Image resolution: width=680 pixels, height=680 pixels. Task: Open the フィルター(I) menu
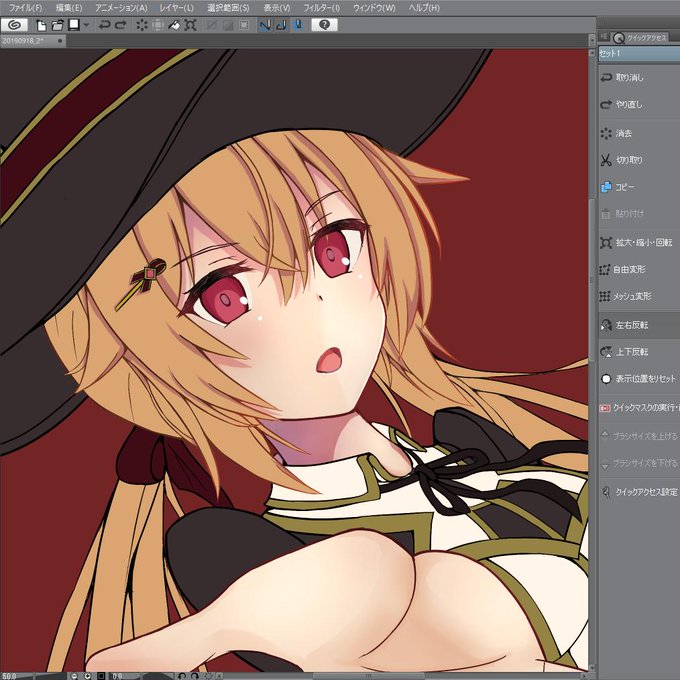pyautogui.click(x=322, y=8)
